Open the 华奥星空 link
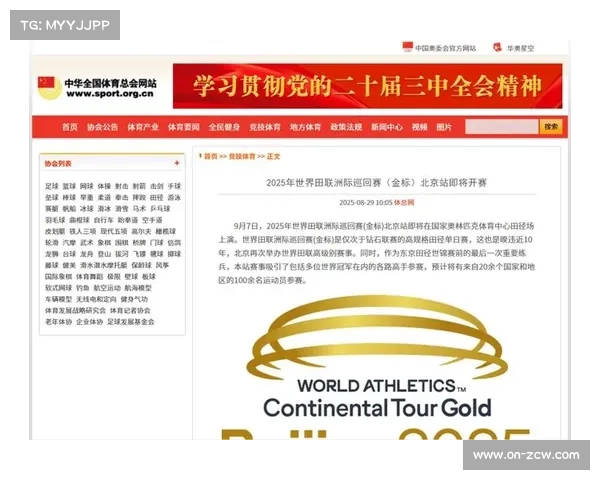Image resolution: width=600 pixels, height=480 pixels. tap(520, 48)
